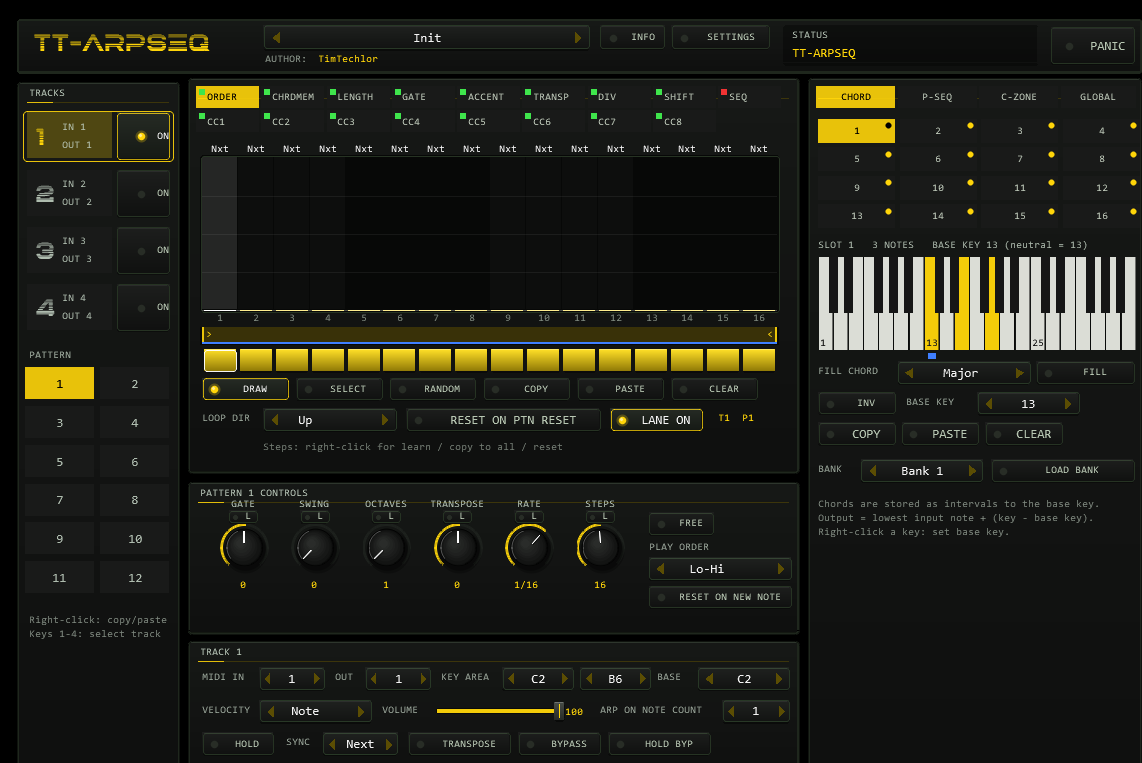1142x763 pixels.
Task: Hit the PANIC button
Action: pyautogui.click(x=1093, y=46)
